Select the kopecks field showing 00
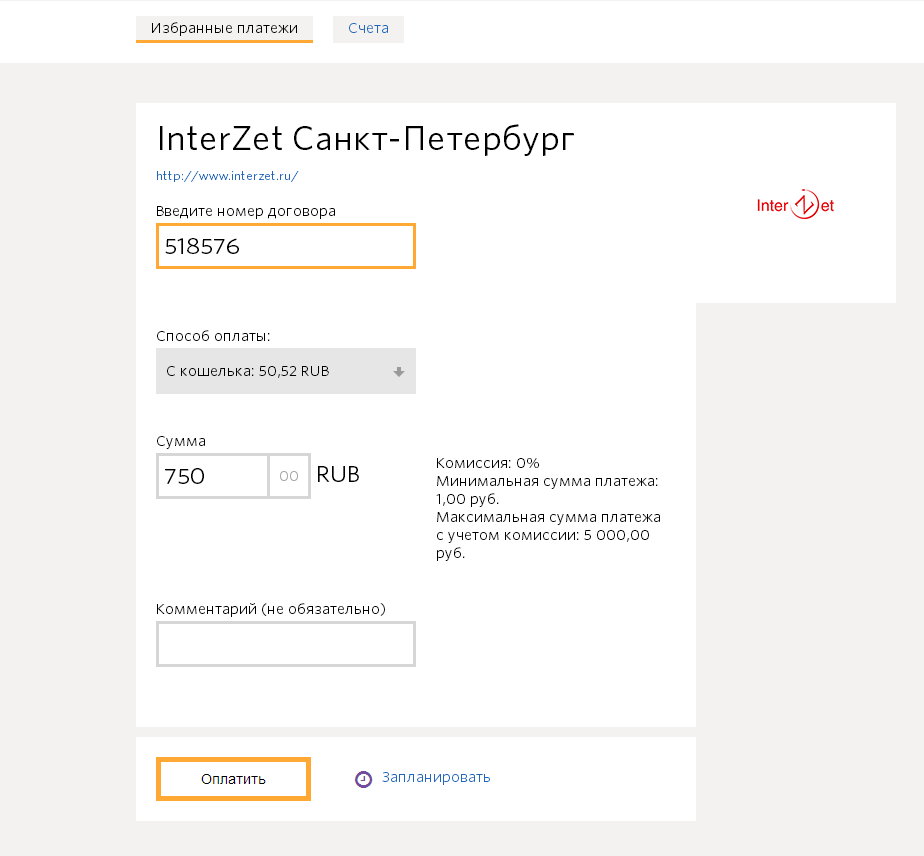924x856 pixels. [x=289, y=476]
